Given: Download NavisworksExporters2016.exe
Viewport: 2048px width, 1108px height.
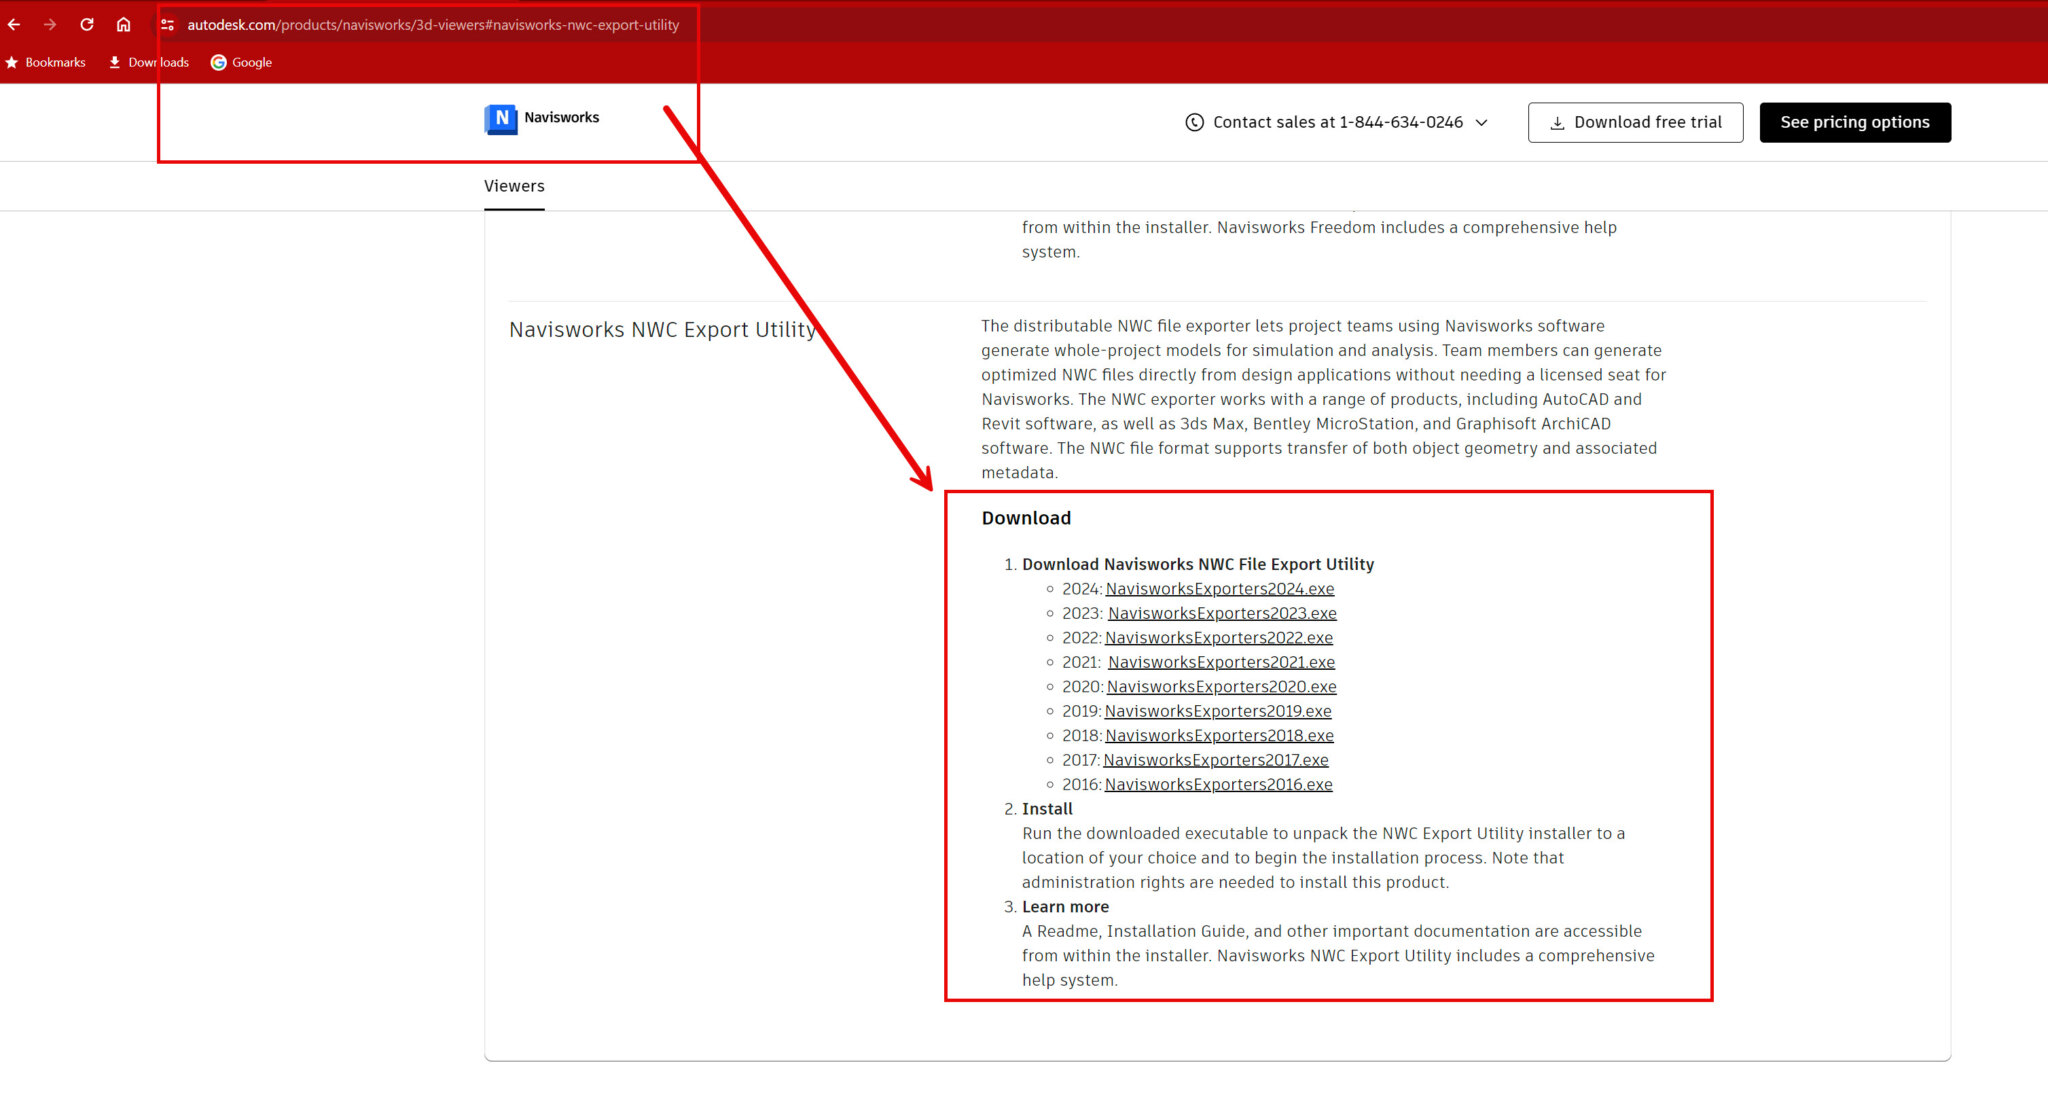Looking at the screenshot, I should (x=1218, y=785).
